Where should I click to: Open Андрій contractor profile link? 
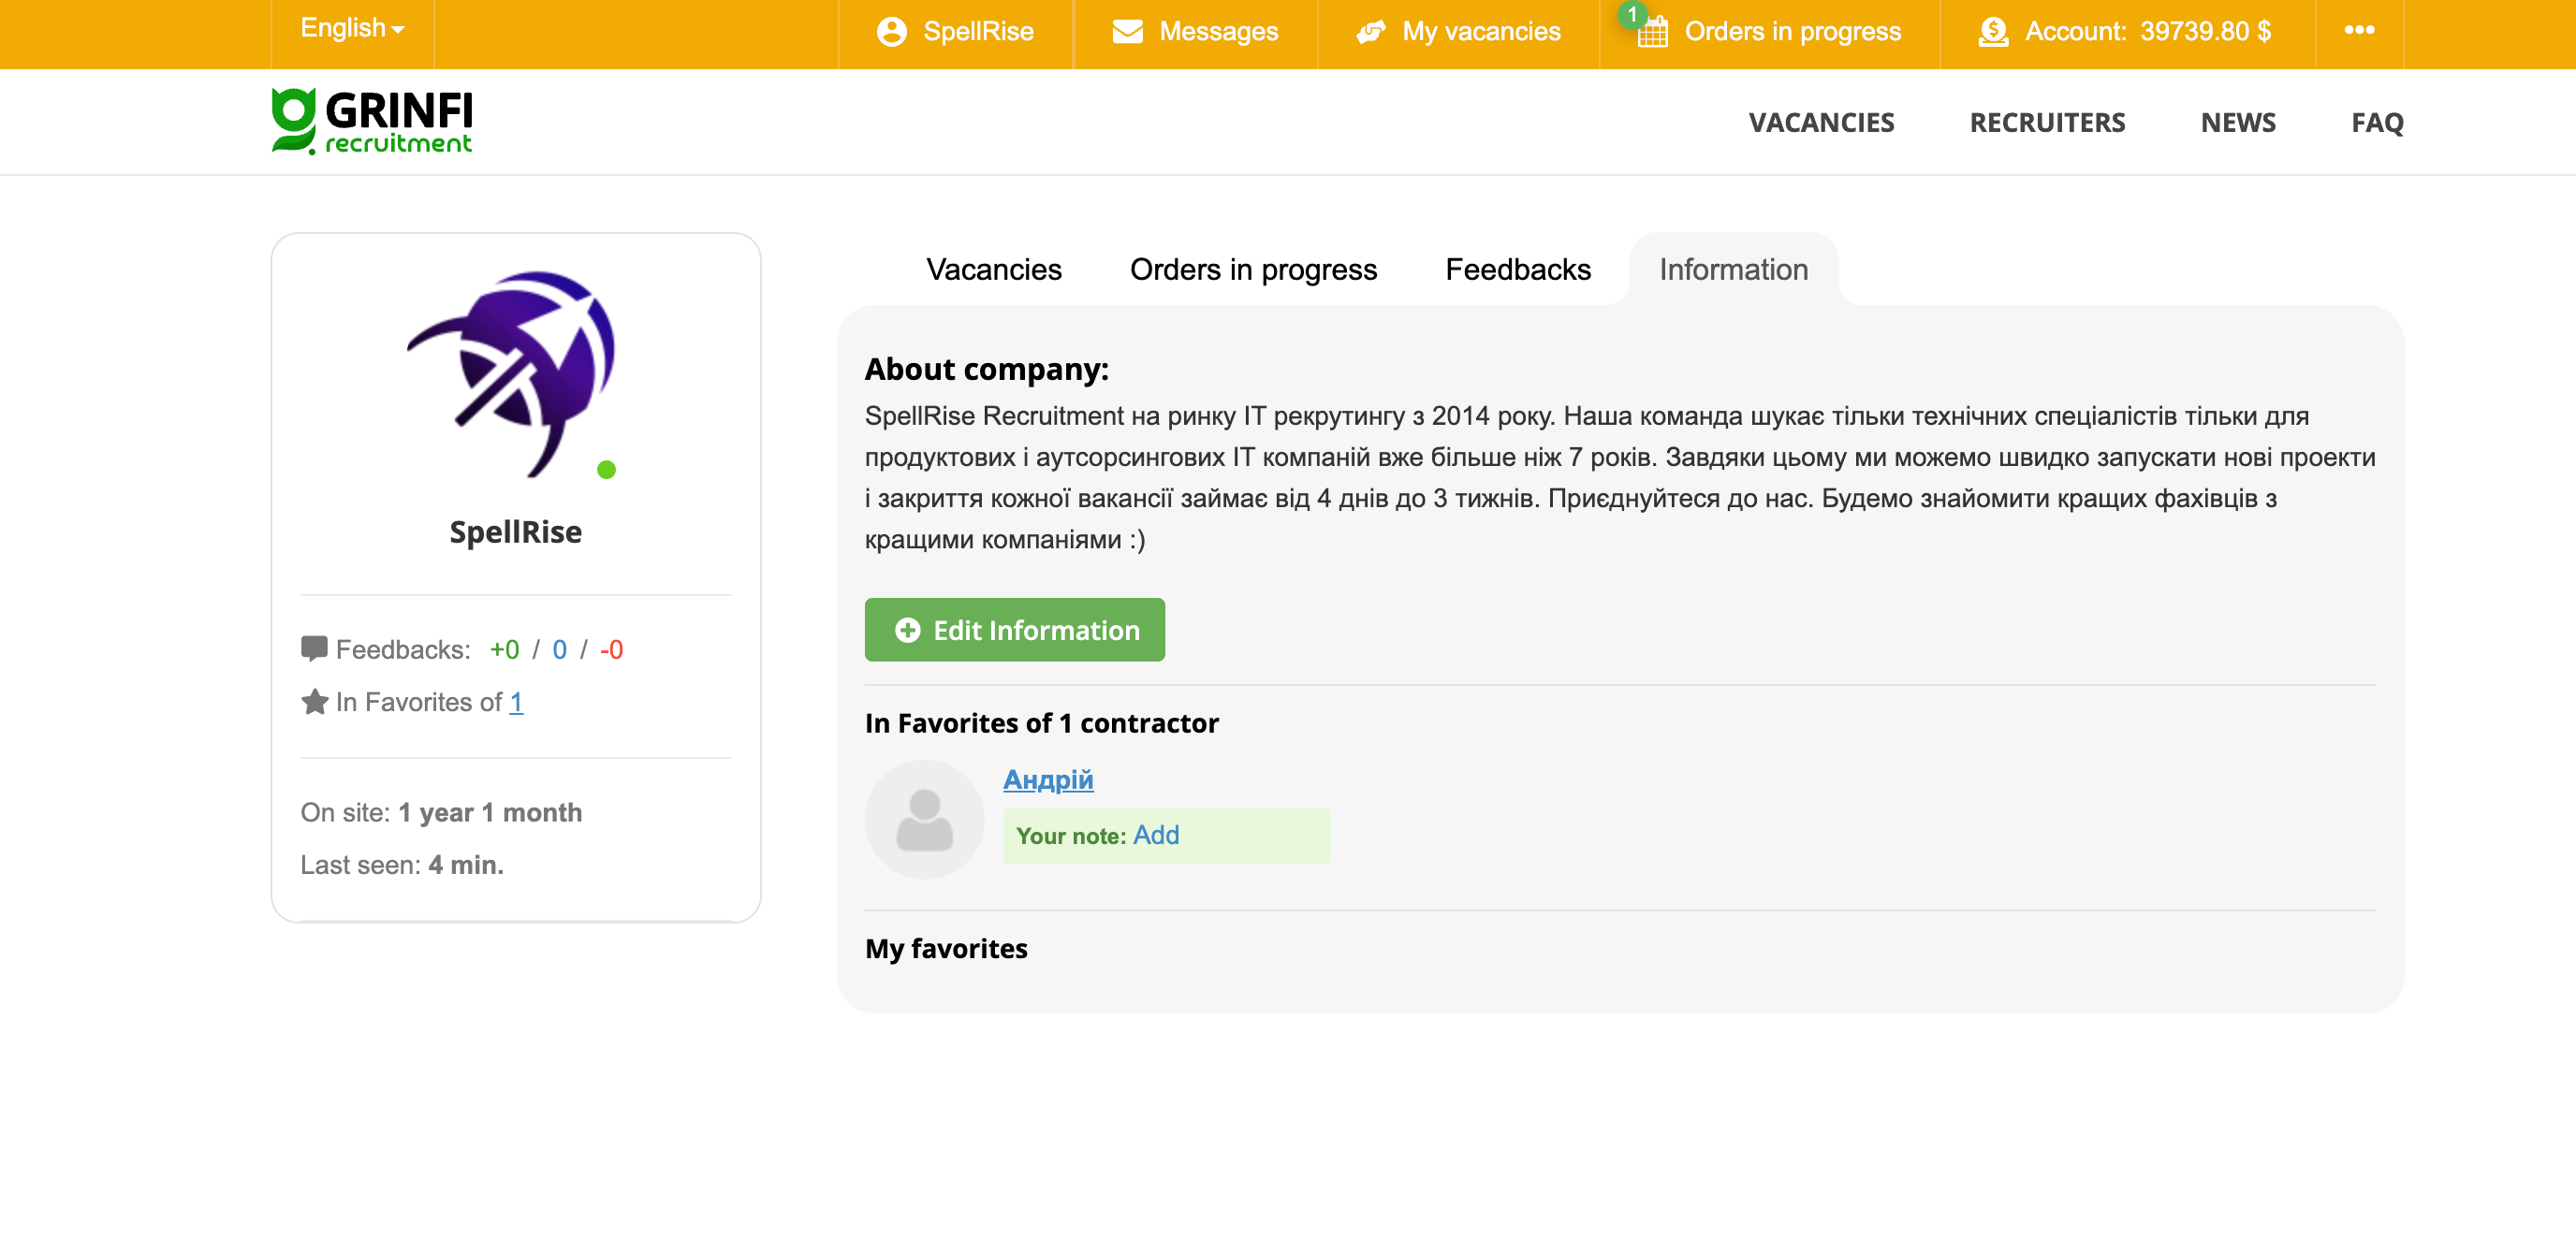click(x=1047, y=779)
